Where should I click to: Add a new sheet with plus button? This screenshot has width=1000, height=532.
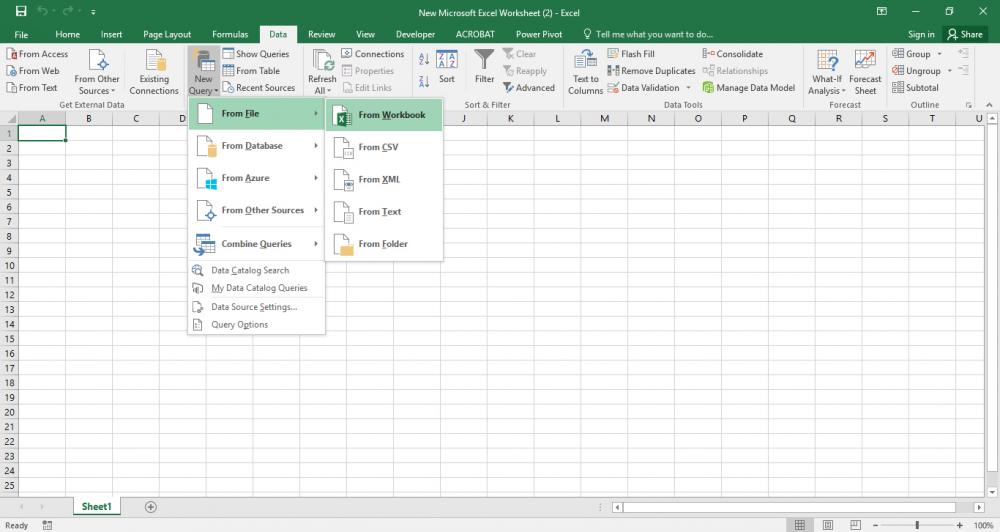click(151, 507)
